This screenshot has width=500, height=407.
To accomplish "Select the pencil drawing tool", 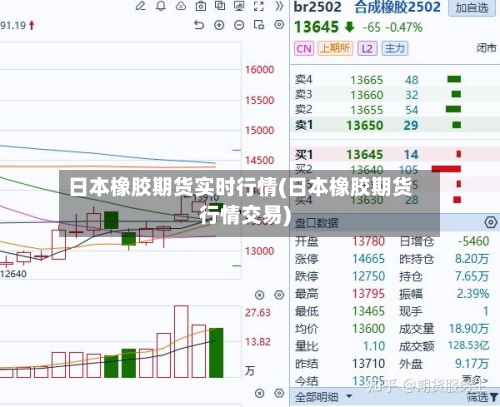I will click(141, 6).
